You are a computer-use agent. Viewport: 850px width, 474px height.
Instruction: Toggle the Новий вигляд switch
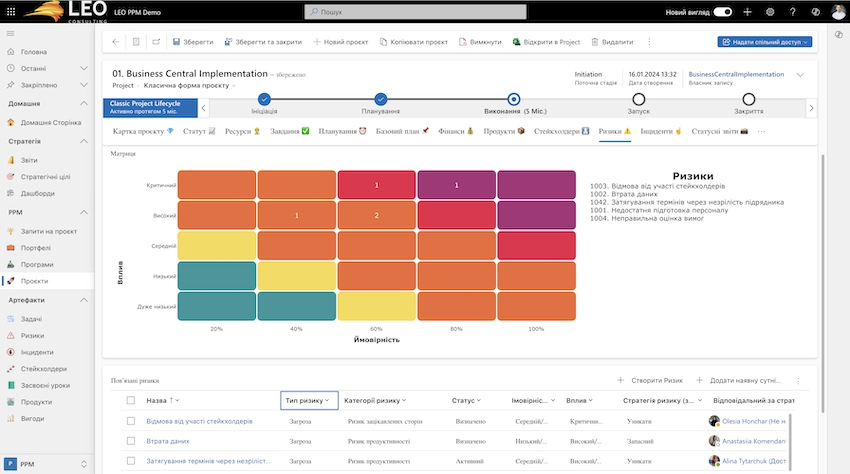(722, 11)
